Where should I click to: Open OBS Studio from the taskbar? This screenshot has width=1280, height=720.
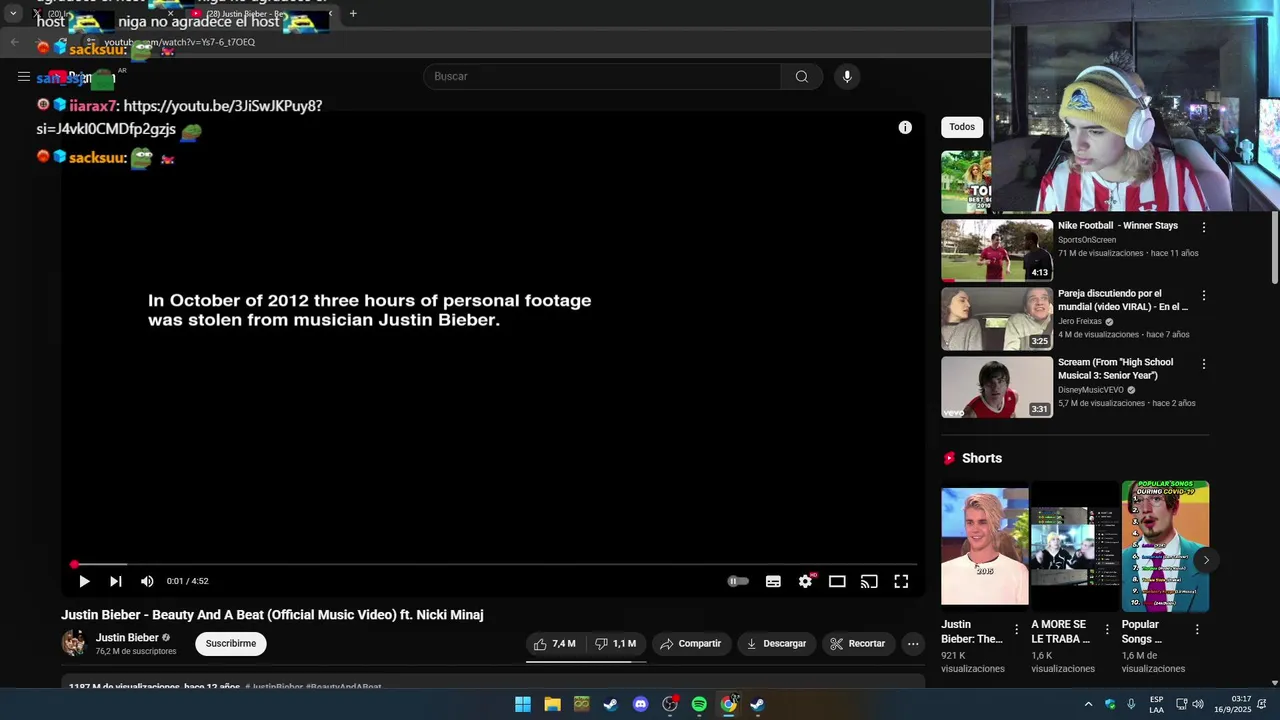(x=670, y=705)
